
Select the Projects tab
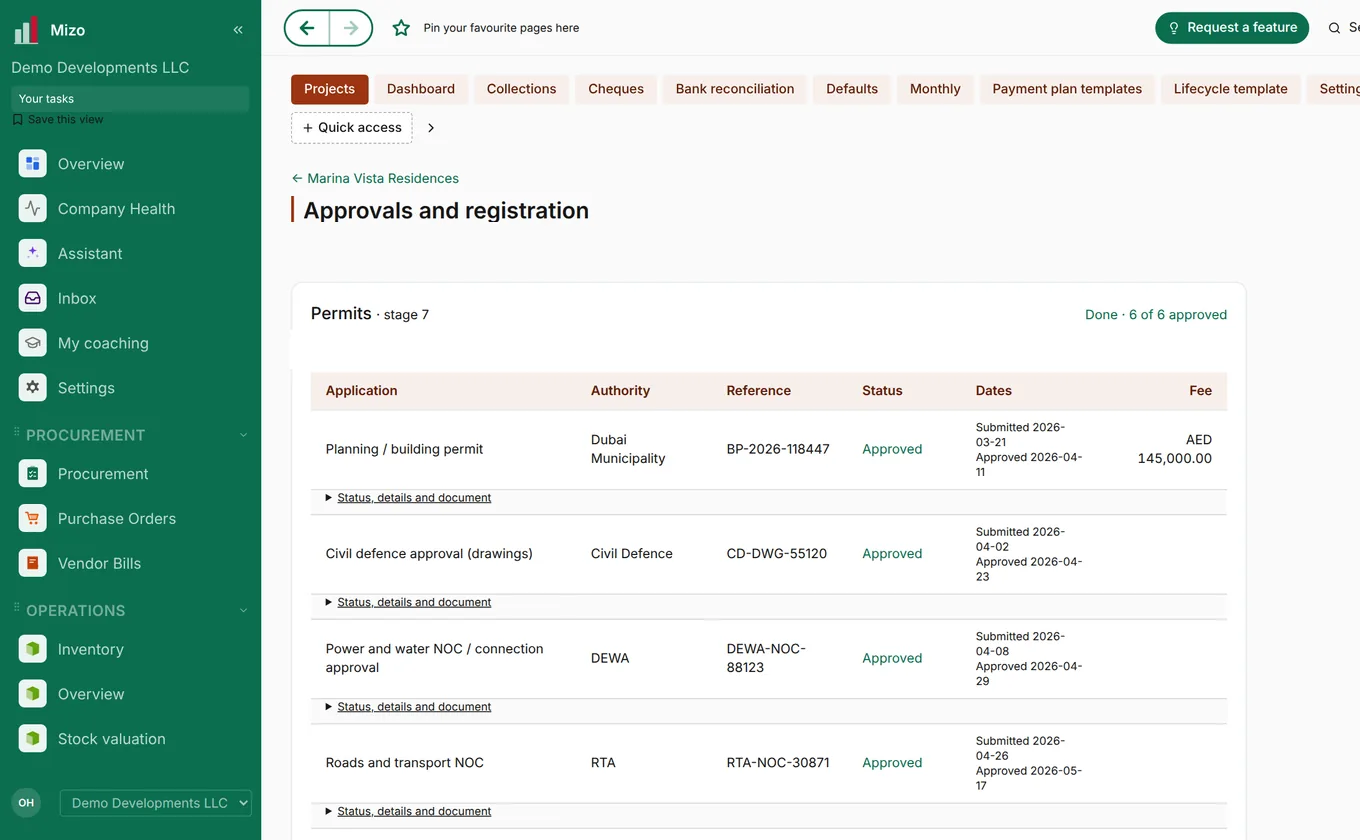click(x=330, y=89)
